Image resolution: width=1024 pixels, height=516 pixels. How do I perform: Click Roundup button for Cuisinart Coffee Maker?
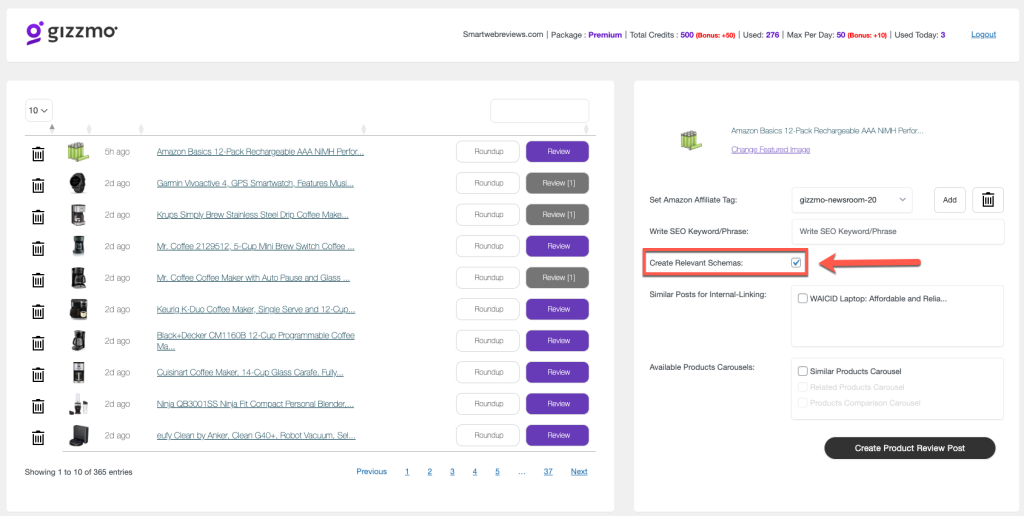point(489,373)
